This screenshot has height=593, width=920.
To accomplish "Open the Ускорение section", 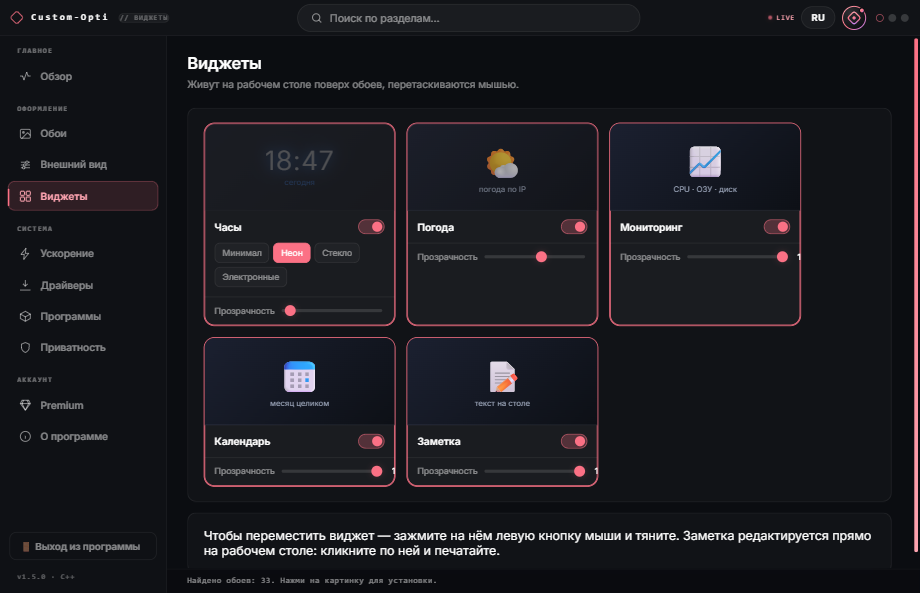I will click(x=83, y=254).
